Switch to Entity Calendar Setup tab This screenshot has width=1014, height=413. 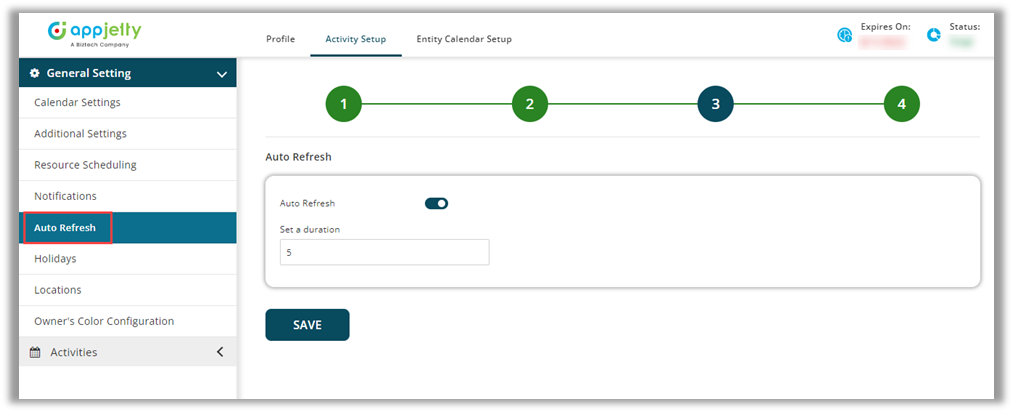coord(463,39)
